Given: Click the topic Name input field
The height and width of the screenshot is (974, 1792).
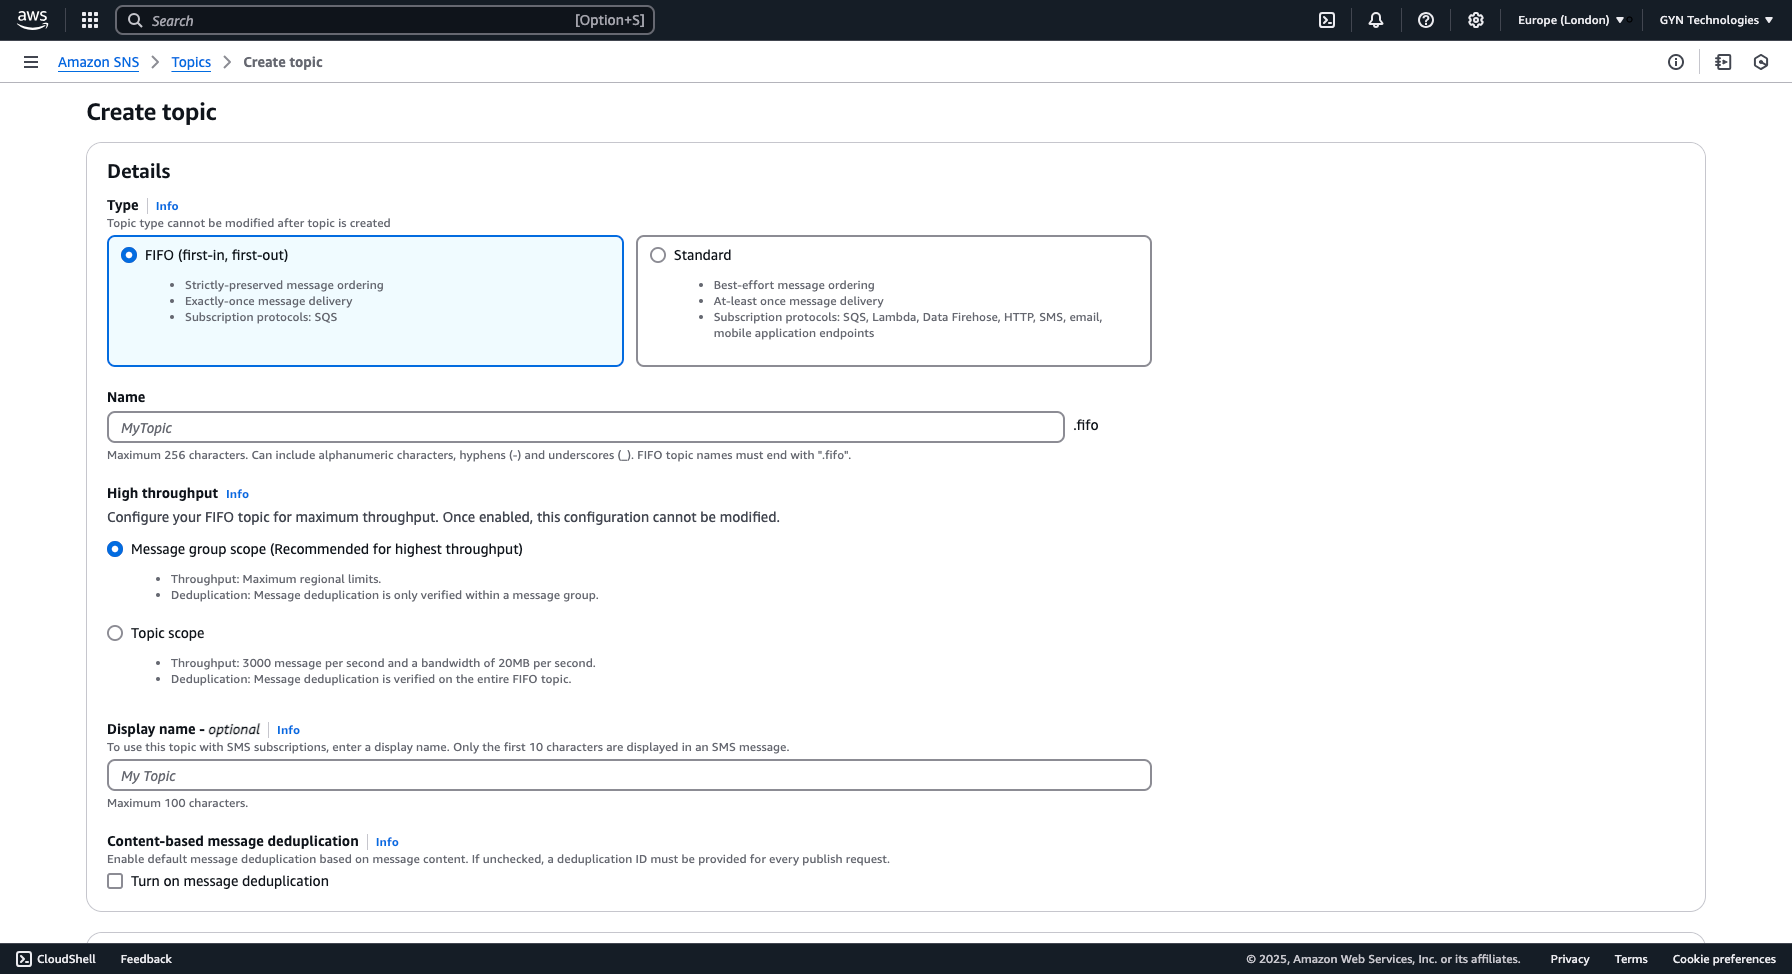Looking at the screenshot, I should click(585, 427).
